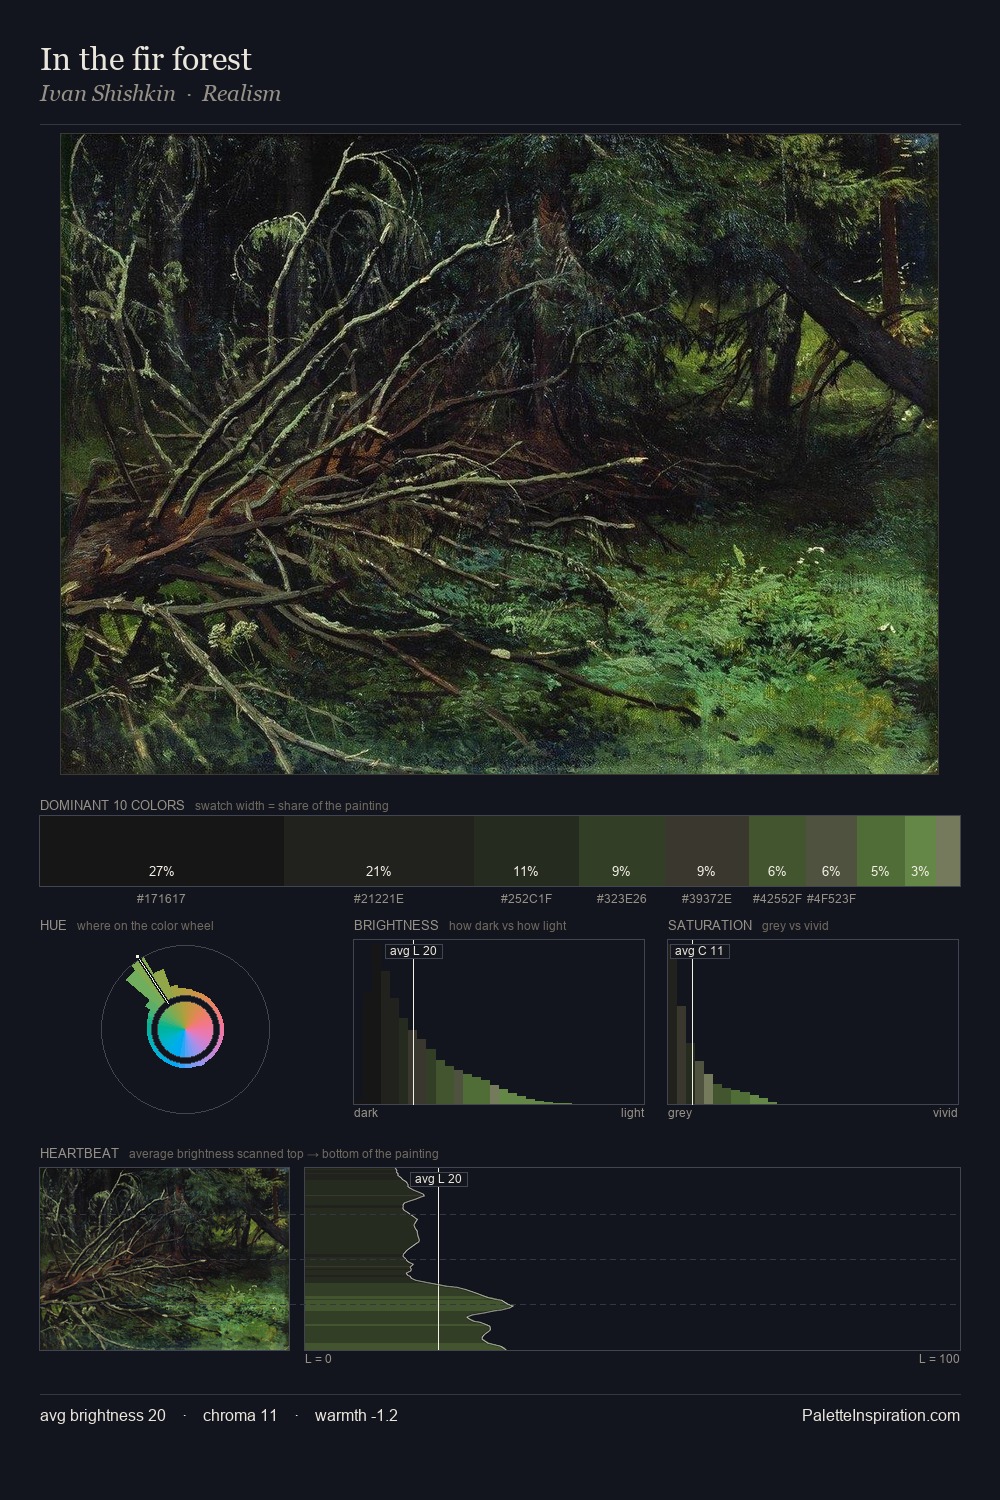Image resolution: width=1000 pixels, height=1500 pixels.
Task: Click the 'SATURATION' section heading
Action: coord(710,925)
